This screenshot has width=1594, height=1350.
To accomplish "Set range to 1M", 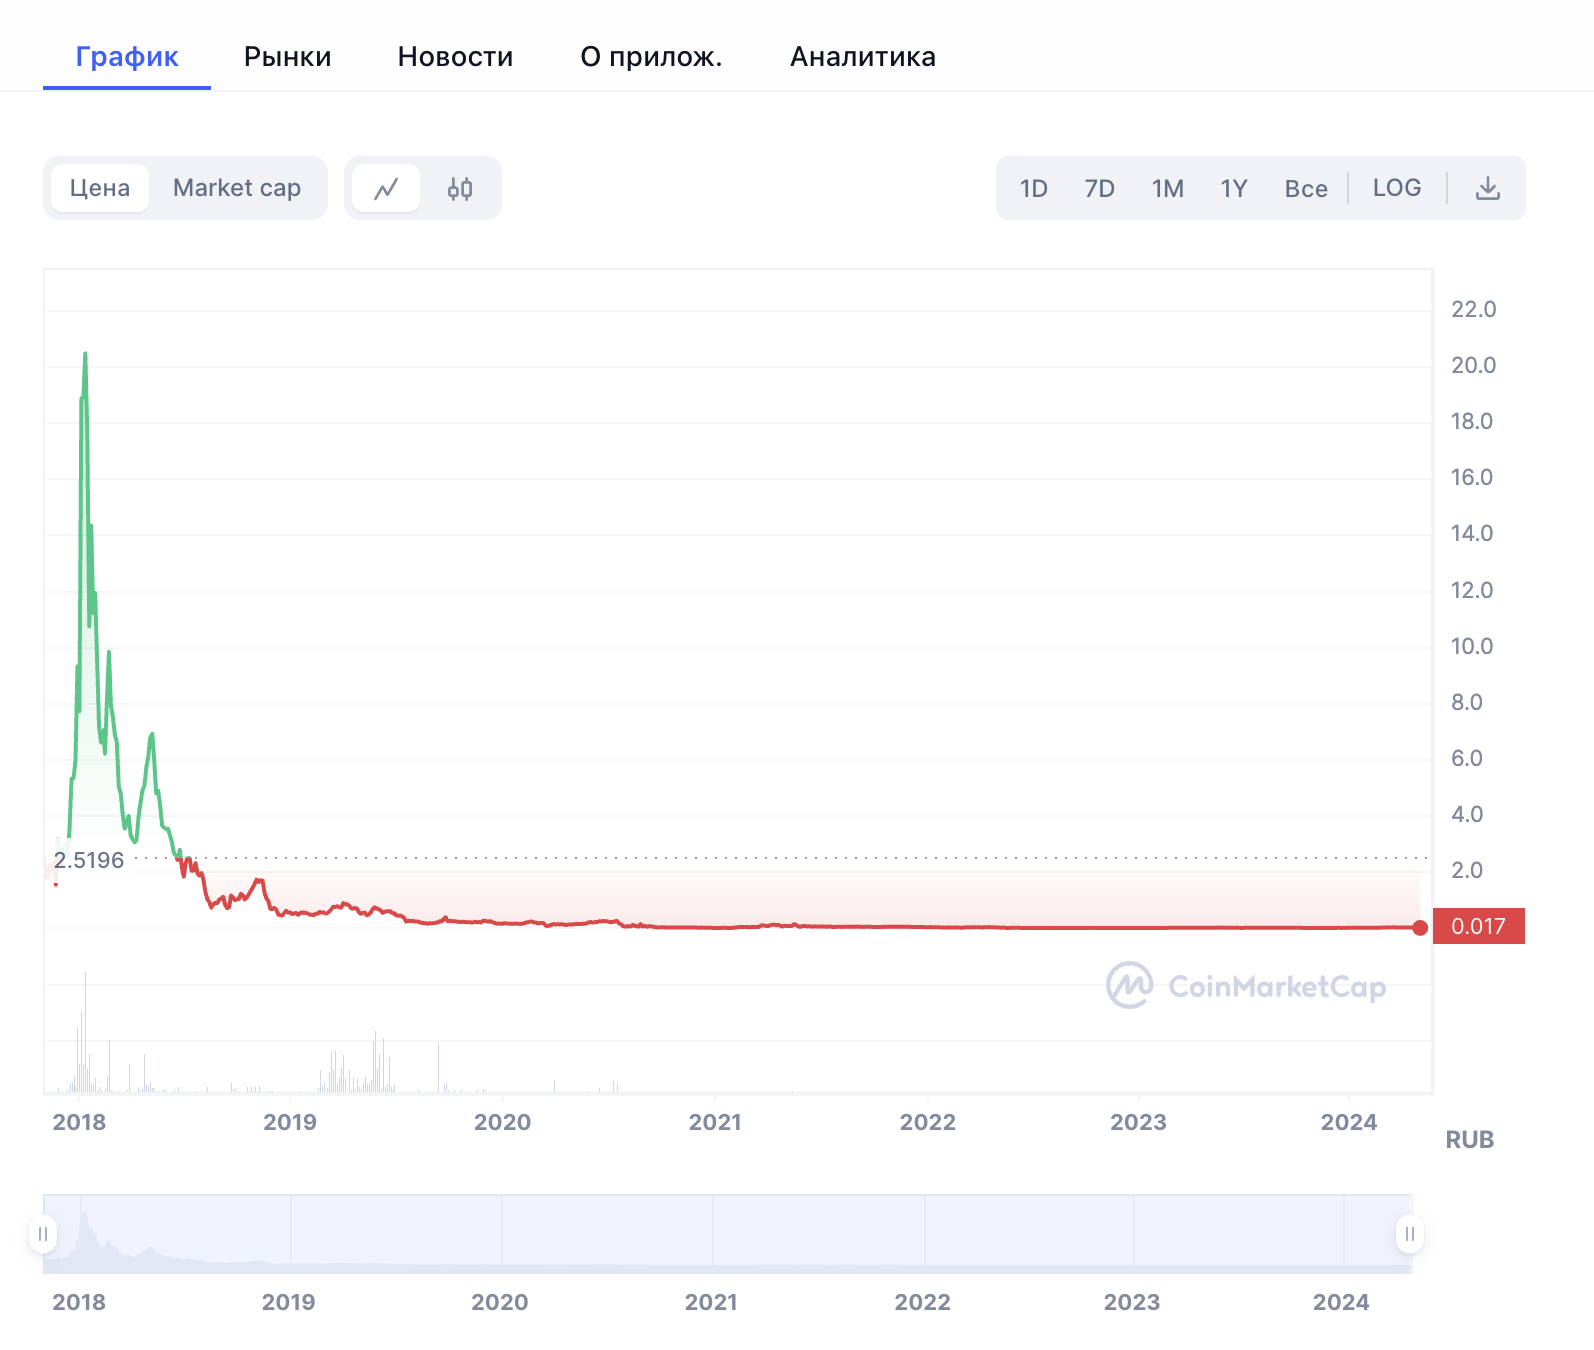I will click(x=1167, y=188).
